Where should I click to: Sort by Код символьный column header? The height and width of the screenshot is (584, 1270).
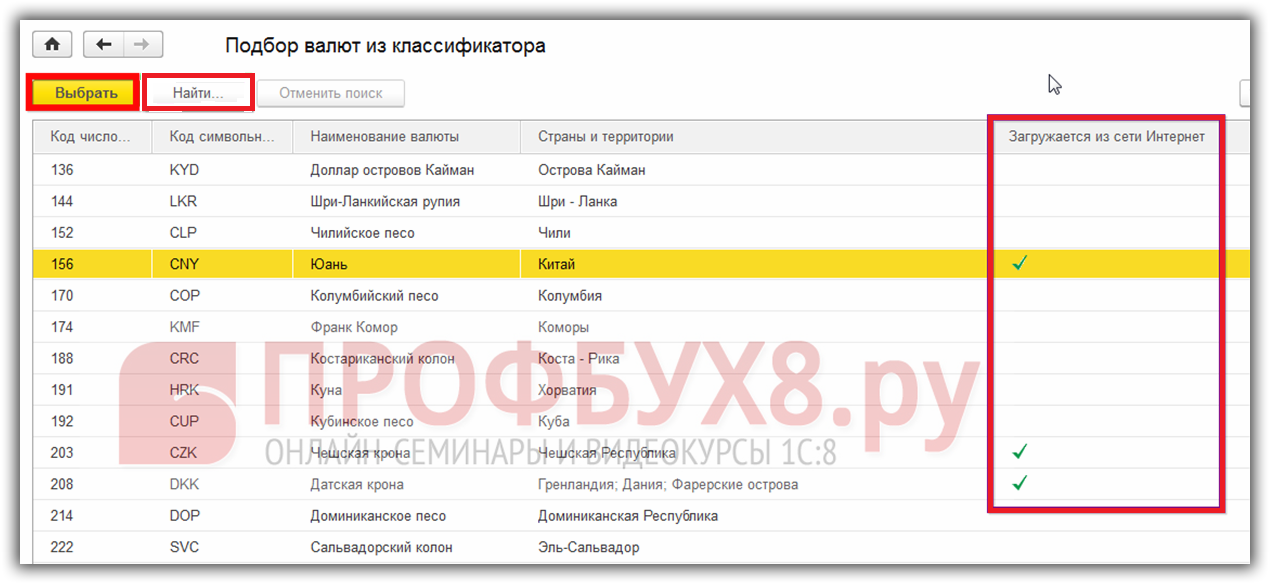(222, 137)
